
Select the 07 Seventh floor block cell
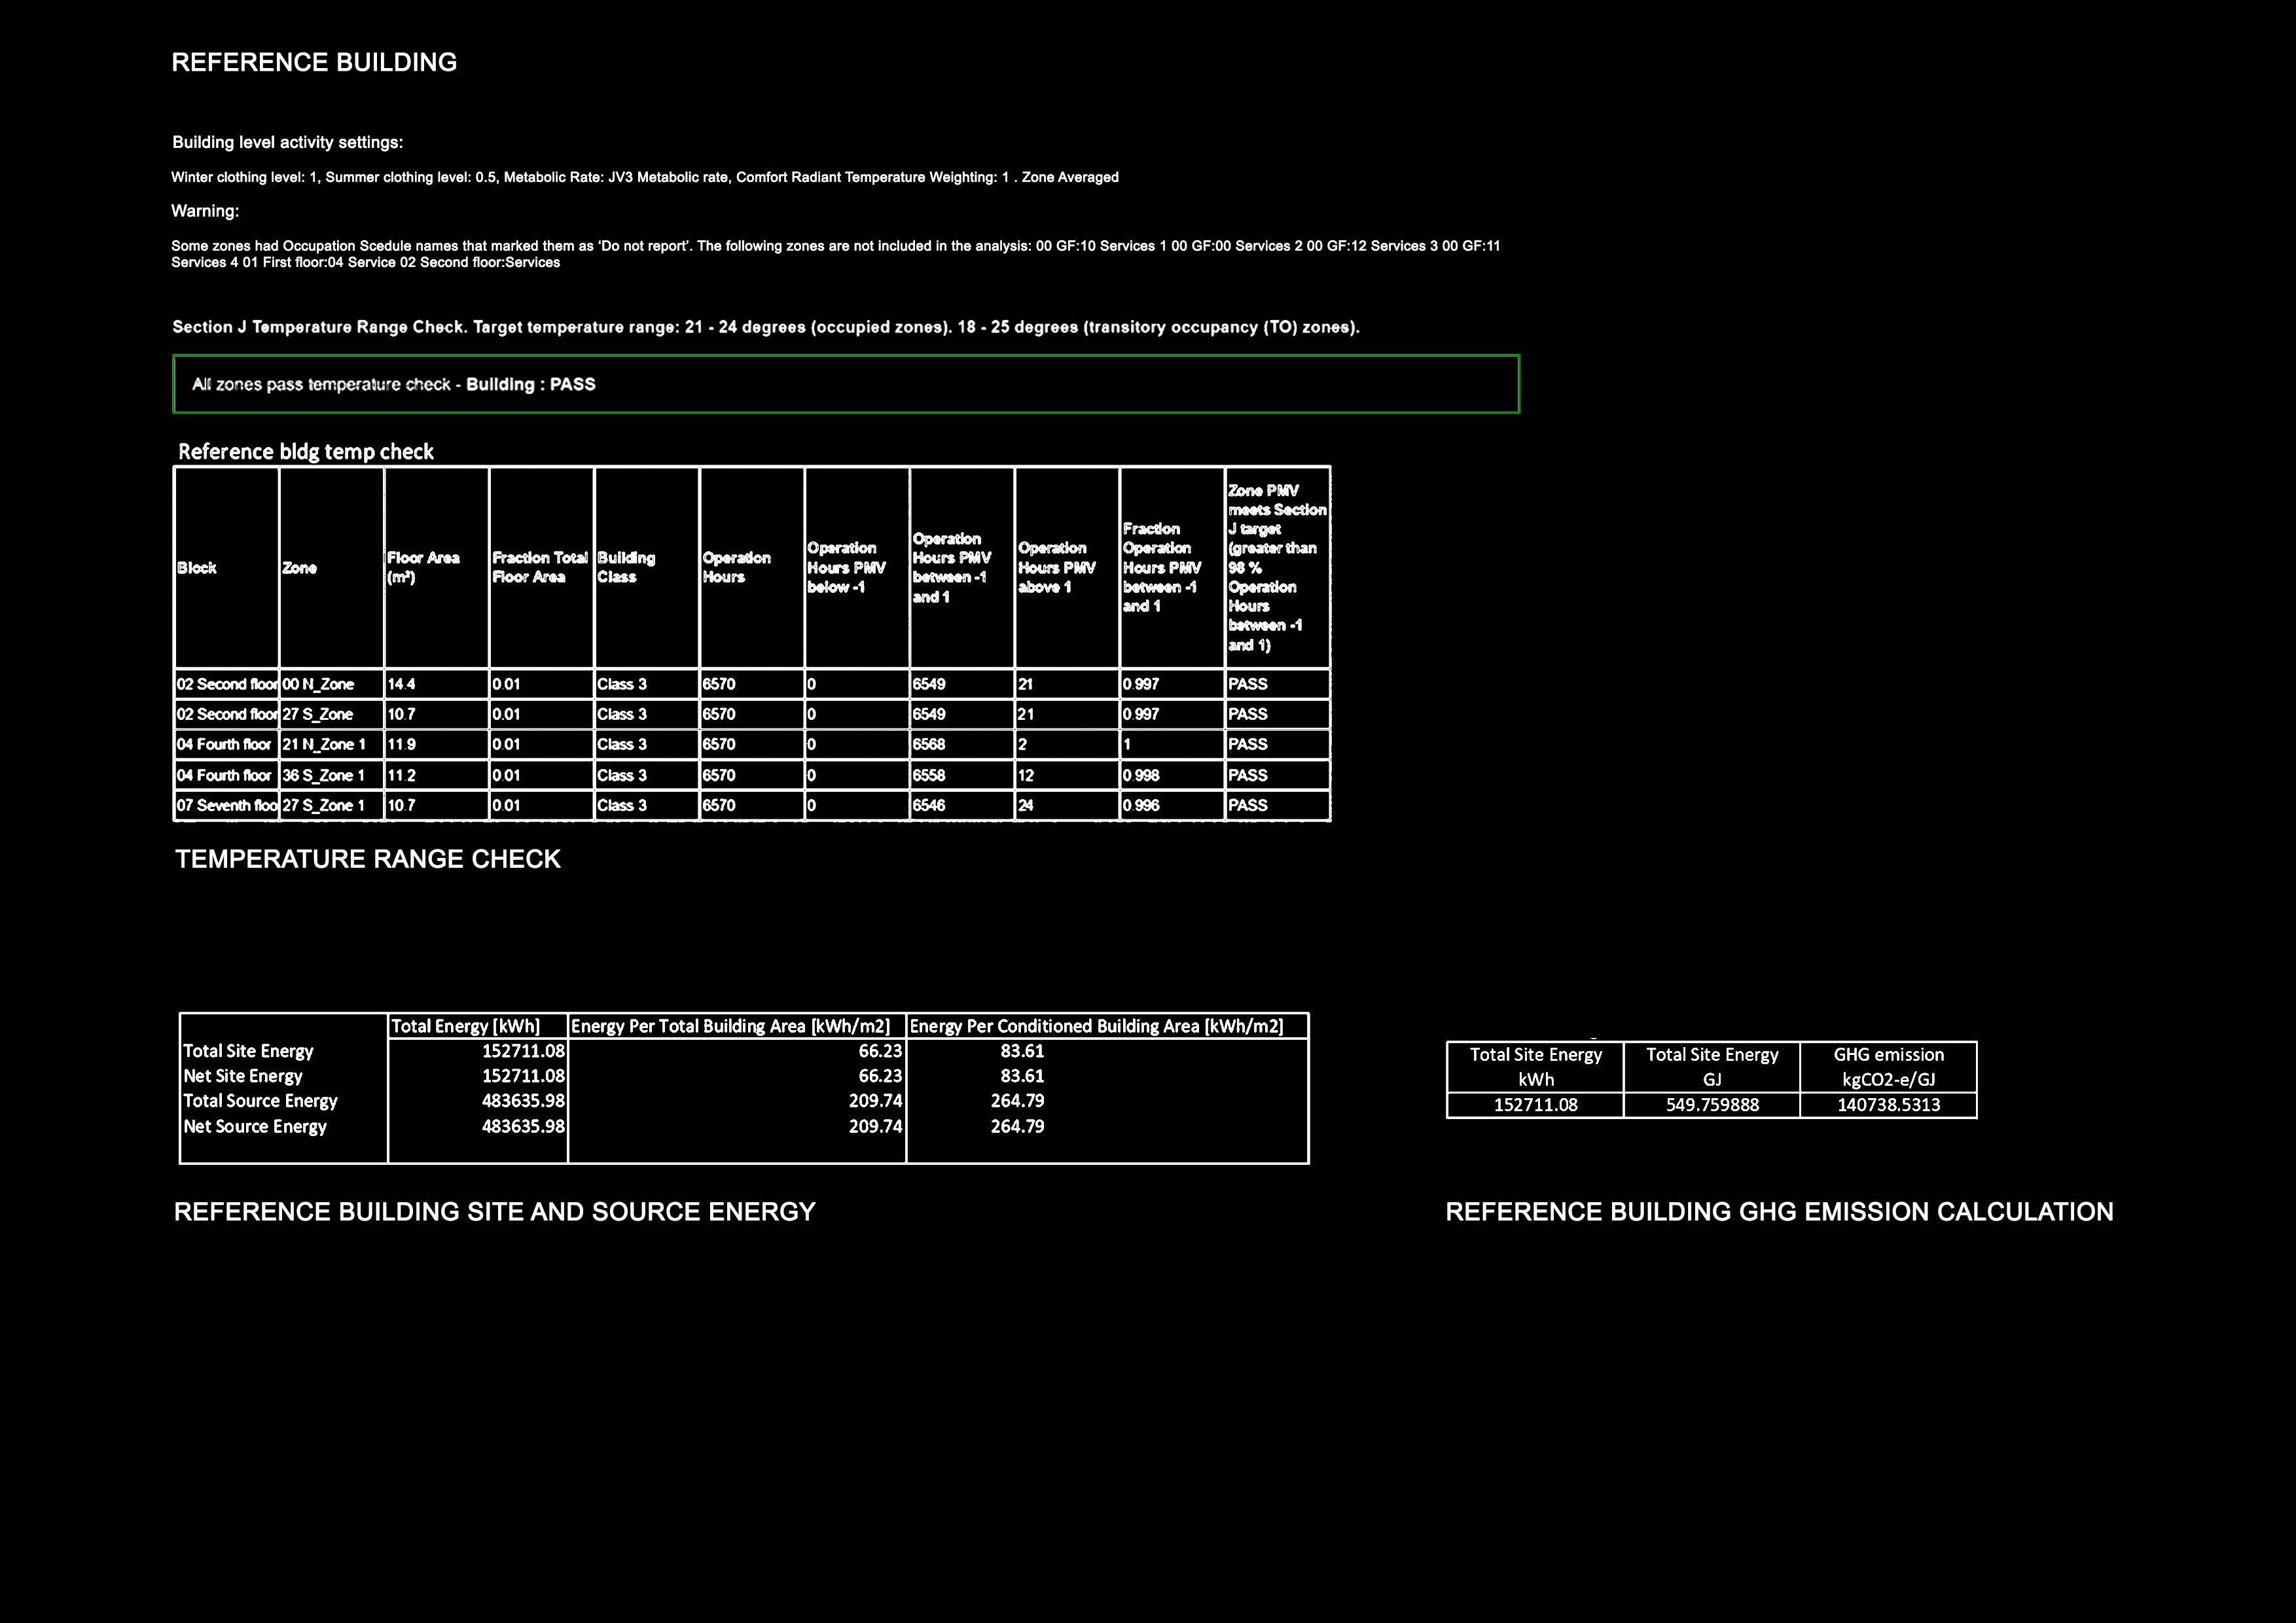pos(226,805)
